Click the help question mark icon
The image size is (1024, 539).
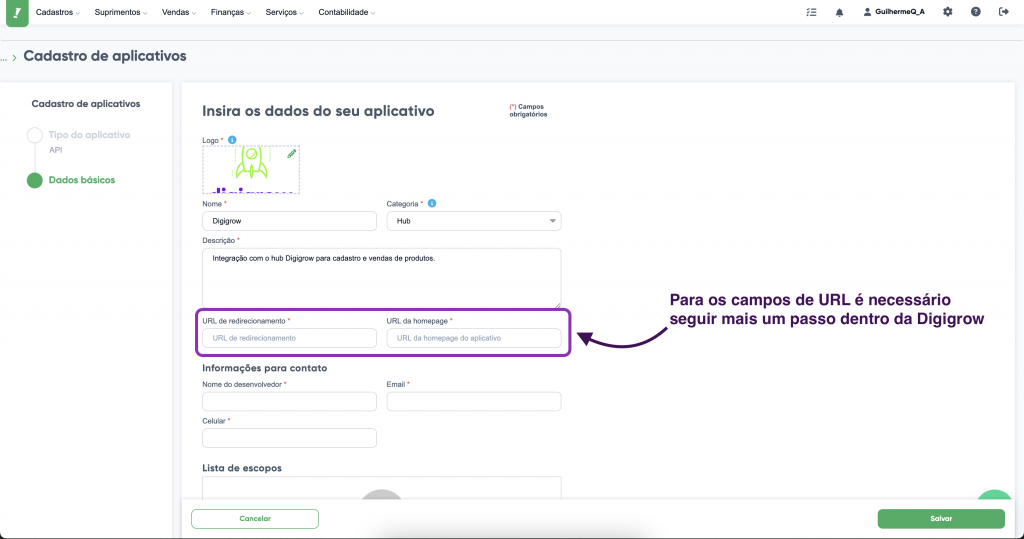click(x=975, y=12)
